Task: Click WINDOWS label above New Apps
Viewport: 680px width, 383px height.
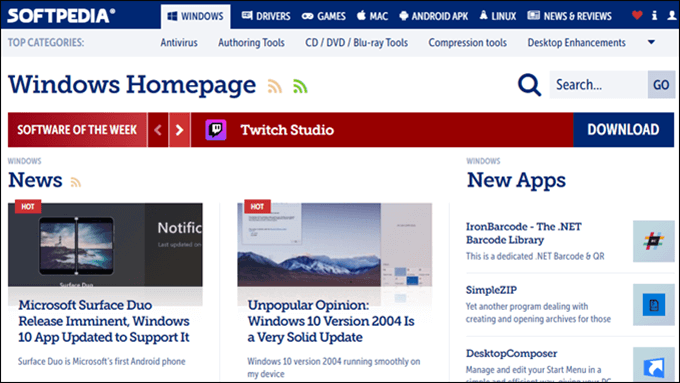Action: point(483,161)
